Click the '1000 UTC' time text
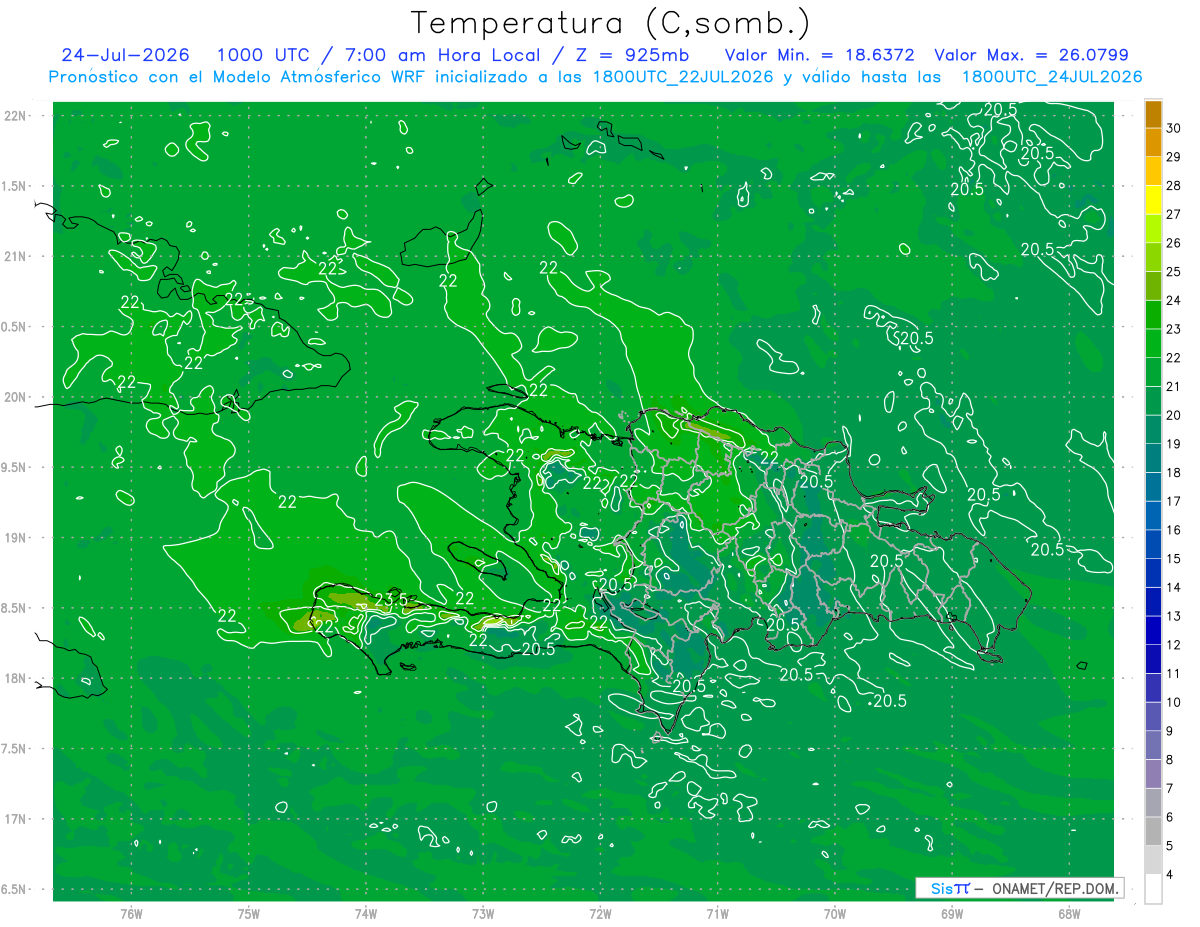The image size is (1200, 927). point(262,55)
